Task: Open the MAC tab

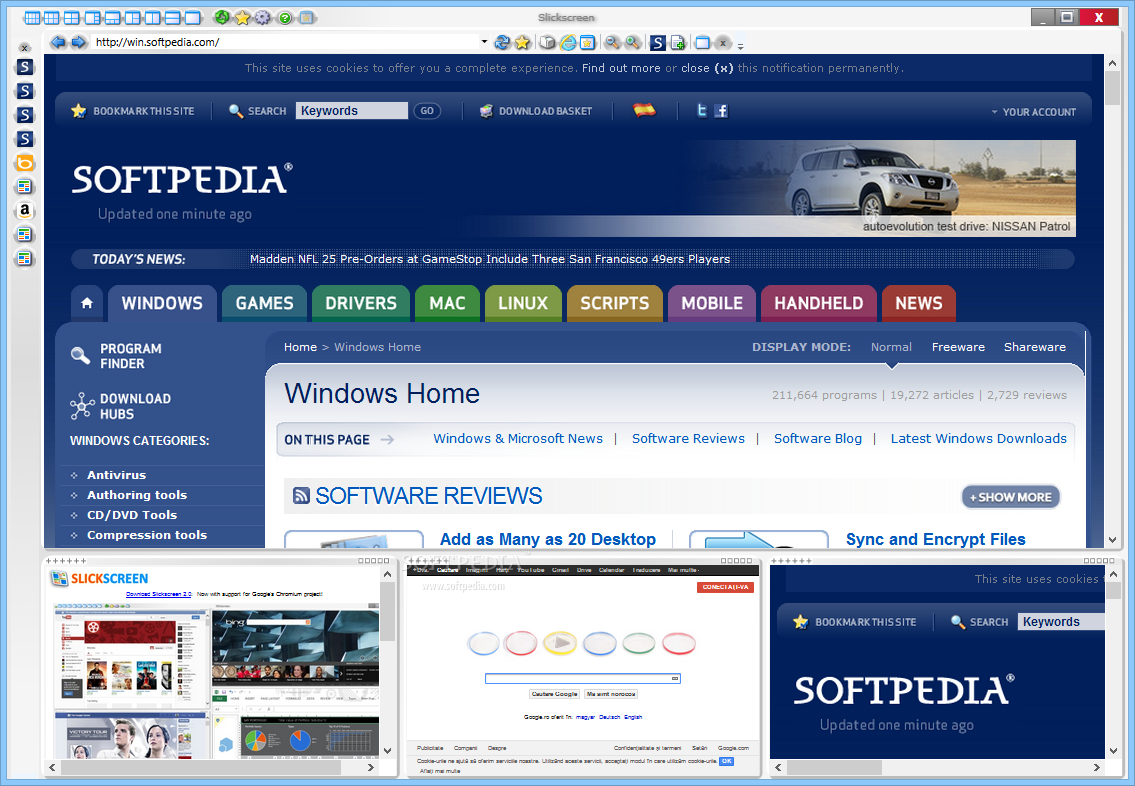Action: (x=447, y=303)
